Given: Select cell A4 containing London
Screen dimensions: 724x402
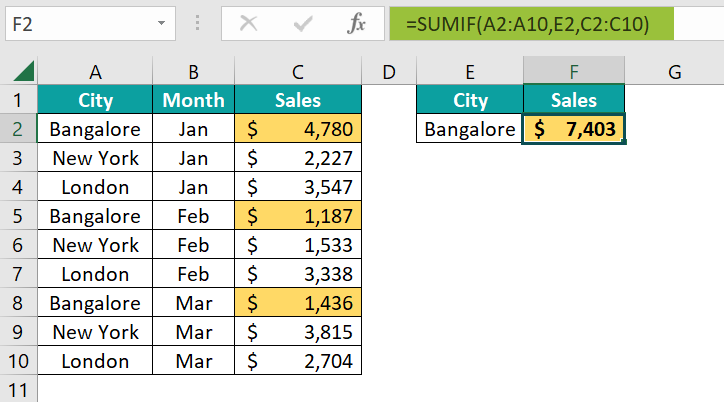Looking at the screenshot, I should pyautogui.click(x=95, y=187).
